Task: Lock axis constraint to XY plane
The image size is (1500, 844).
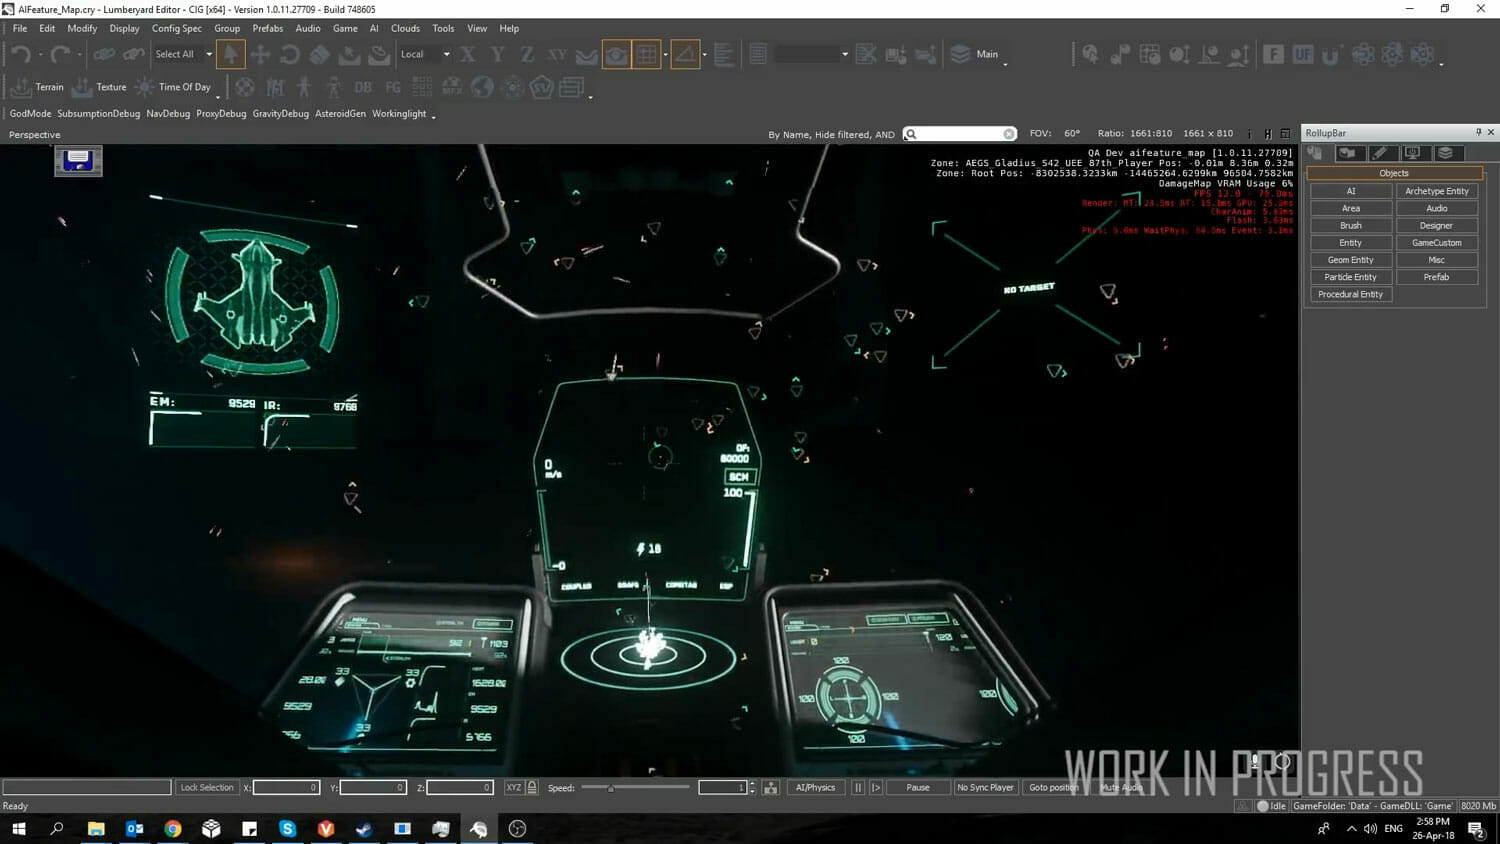Action: tap(557, 54)
